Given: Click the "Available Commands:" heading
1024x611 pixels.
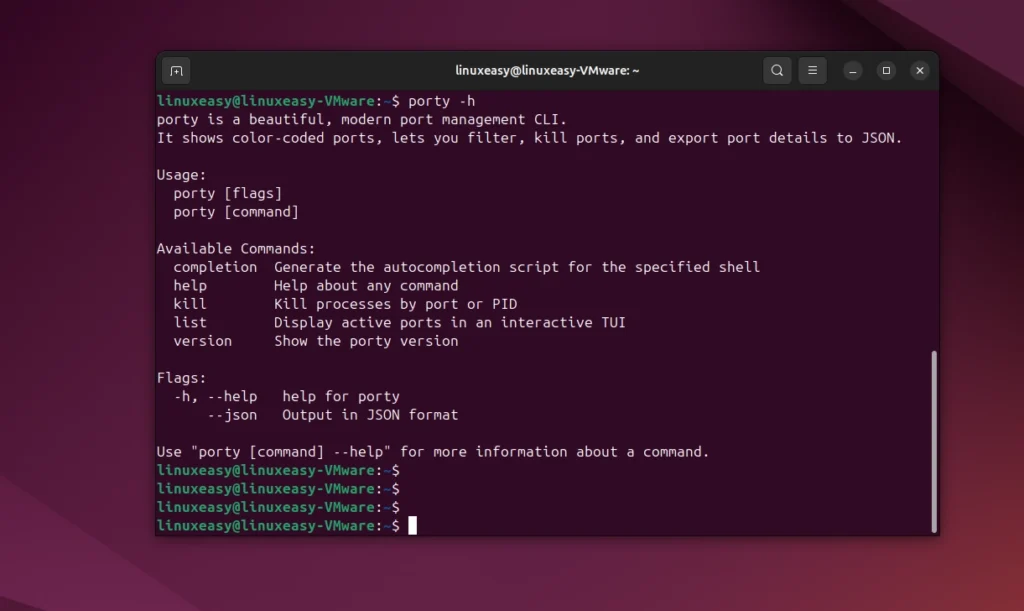Looking at the screenshot, I should tap(235, 249).
